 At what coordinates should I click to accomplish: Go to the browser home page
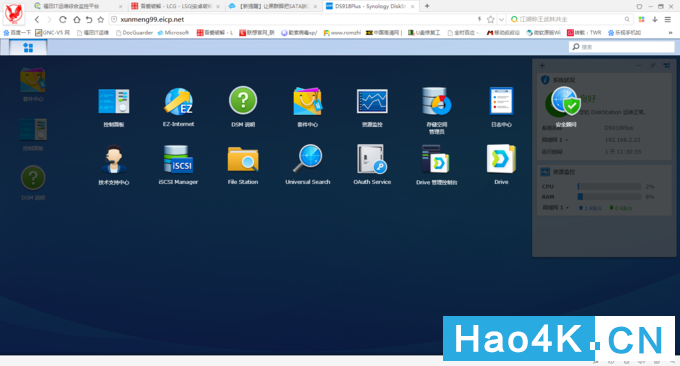(x=76, y=20)
